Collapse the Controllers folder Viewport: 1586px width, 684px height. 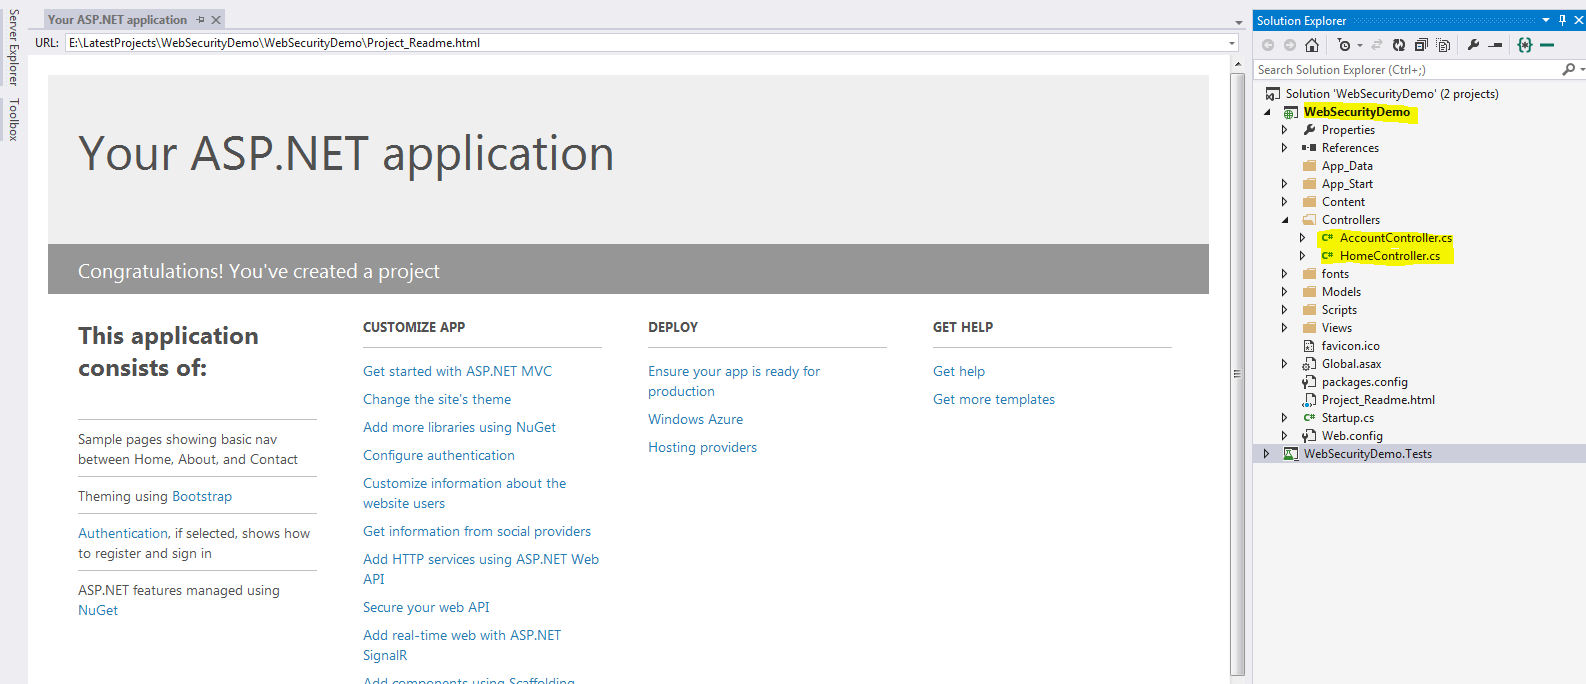tap(1285, 220)
